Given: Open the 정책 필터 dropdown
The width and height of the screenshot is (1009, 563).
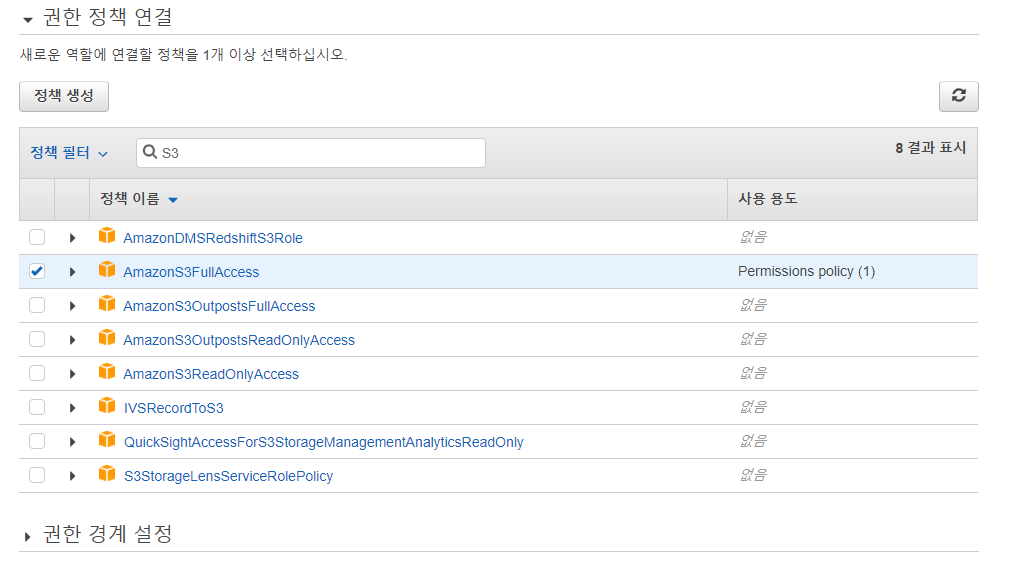Looking at the screenshot, I should coord(69,153).
